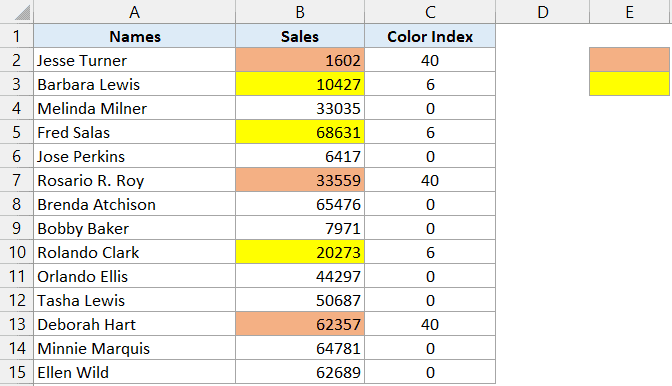Select the Bobby Baker cell
The width and height of the screenshot is (672, 386).
[135, 227]
